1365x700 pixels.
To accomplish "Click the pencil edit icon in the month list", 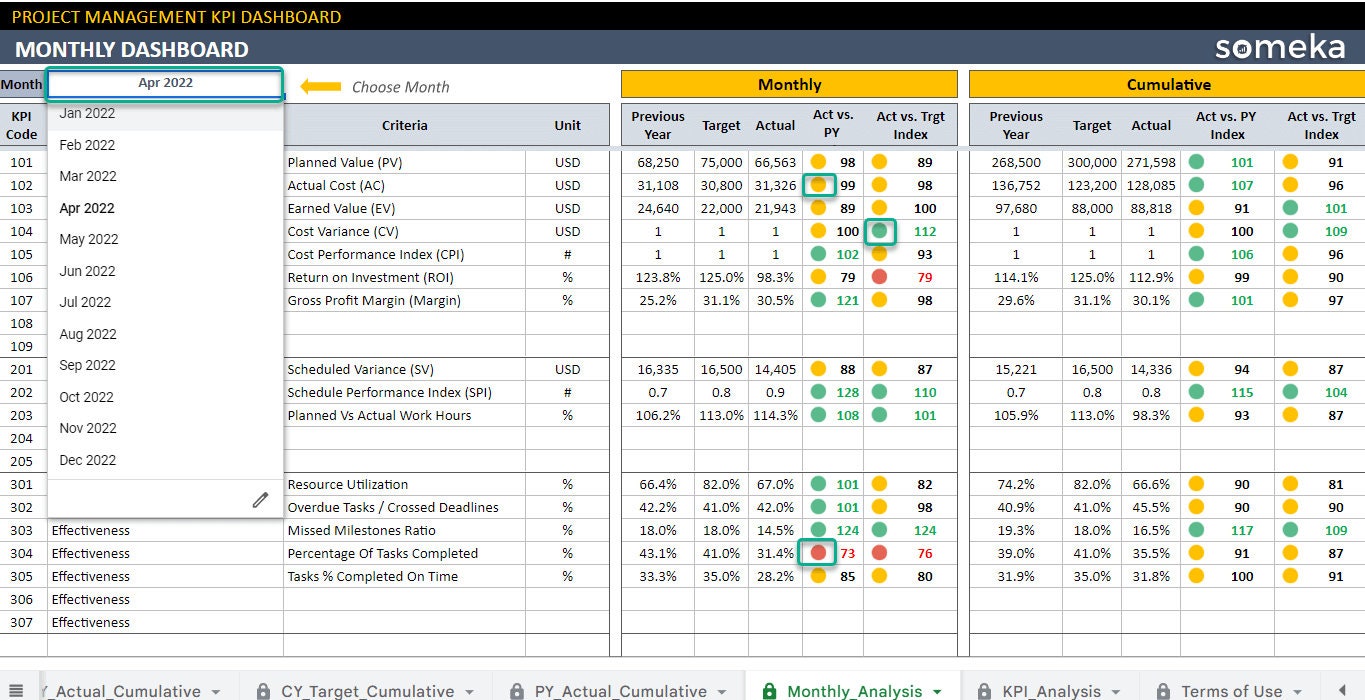I will point(261,499).
